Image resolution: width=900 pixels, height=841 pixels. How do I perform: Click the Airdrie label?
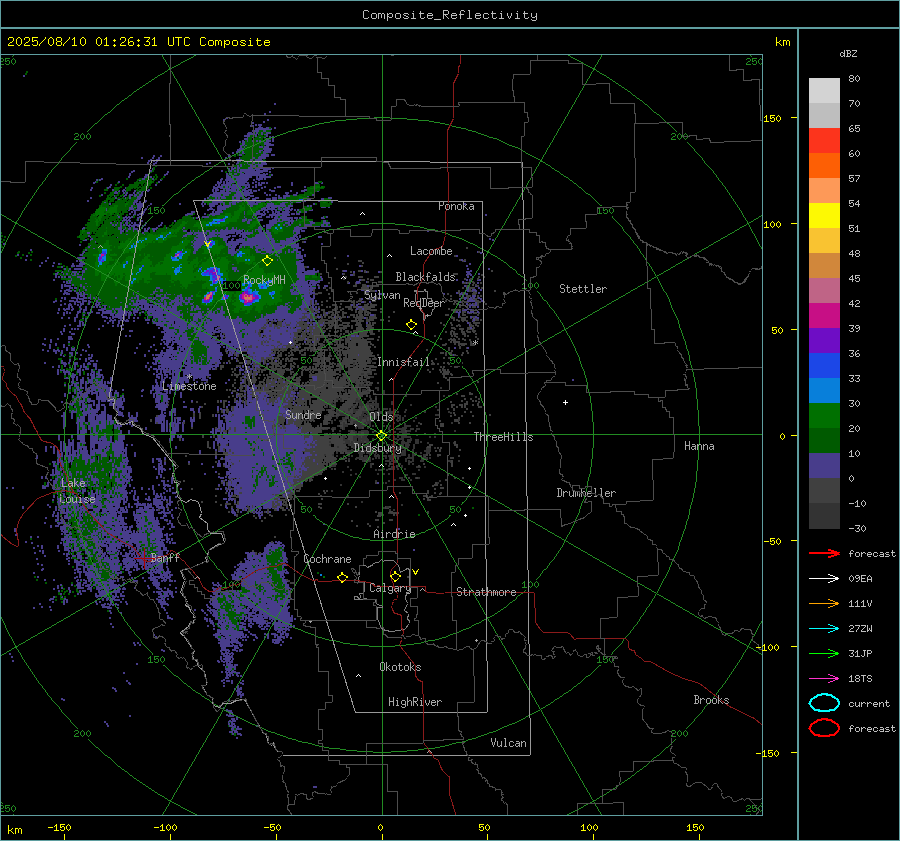(394, 534)
